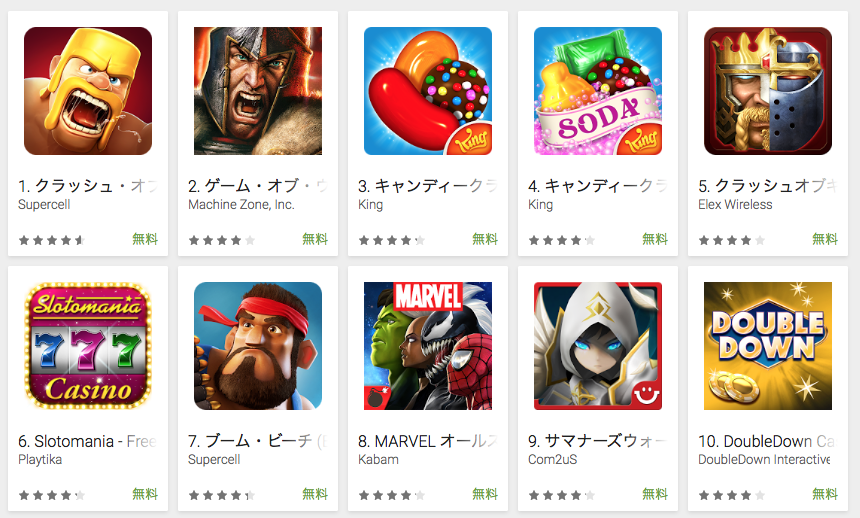Click the 無料 button on Slotomania card
This screenshot has width=860, height=518.
coord(145,494)
